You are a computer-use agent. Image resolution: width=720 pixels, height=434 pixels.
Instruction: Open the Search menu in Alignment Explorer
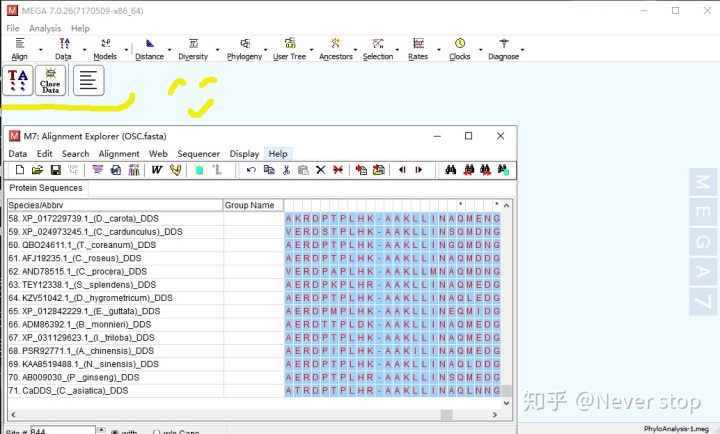tap(75, 154)
